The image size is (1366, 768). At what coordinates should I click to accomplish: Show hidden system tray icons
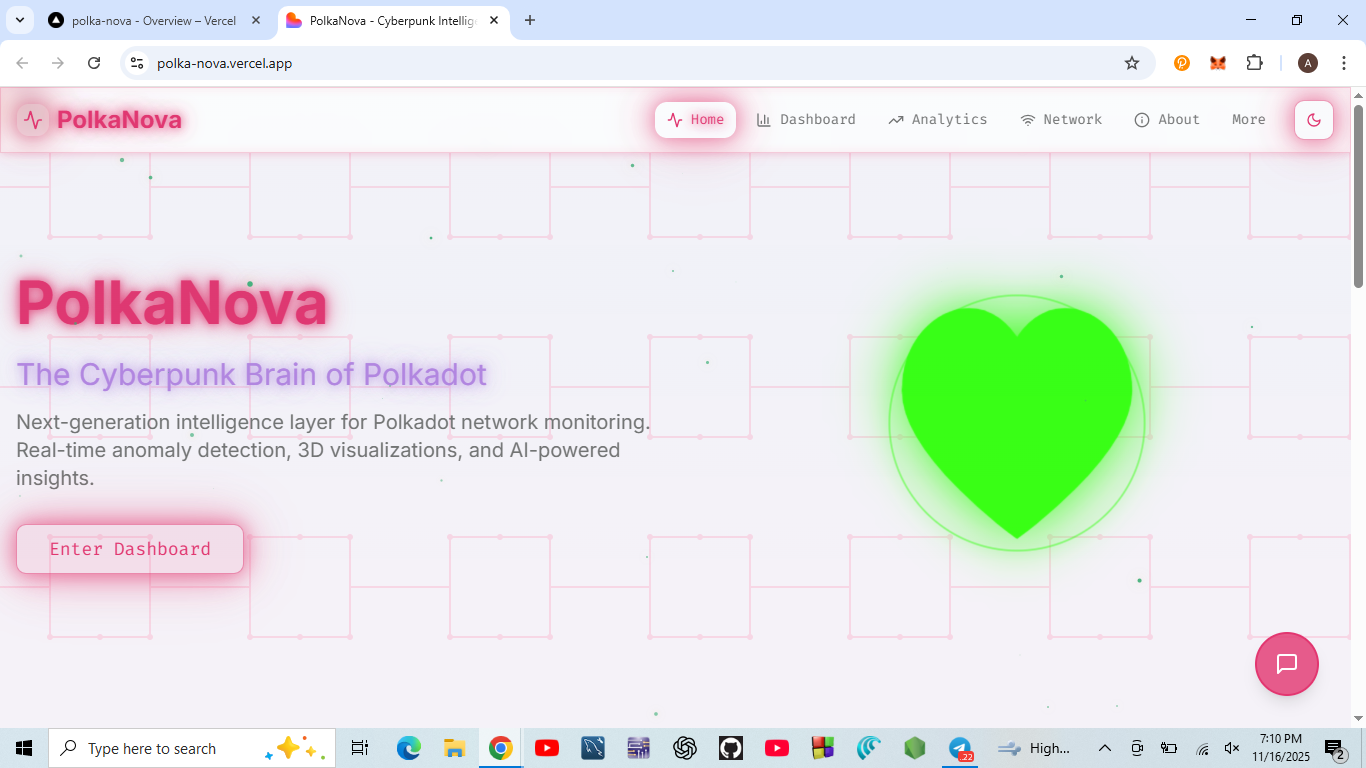click(x=1105, y=748)
